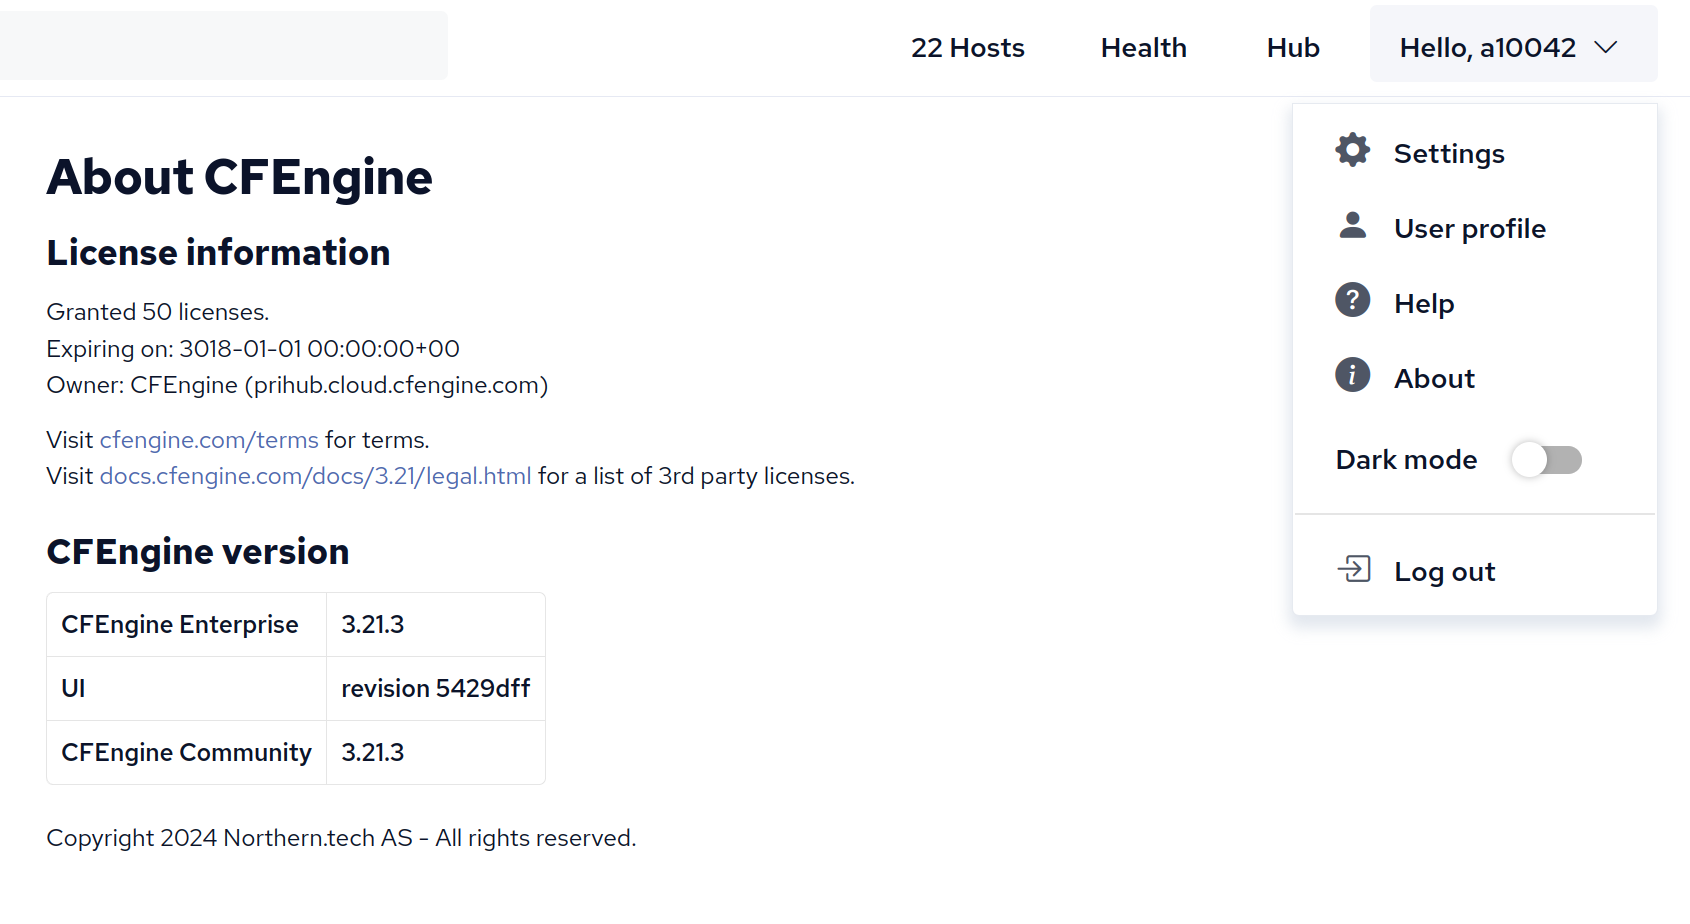Viewport: 1690px width, 924px height.
Task: Open Settings using the gear icon
Action: pyautogui.click(x=1352, y=151)
